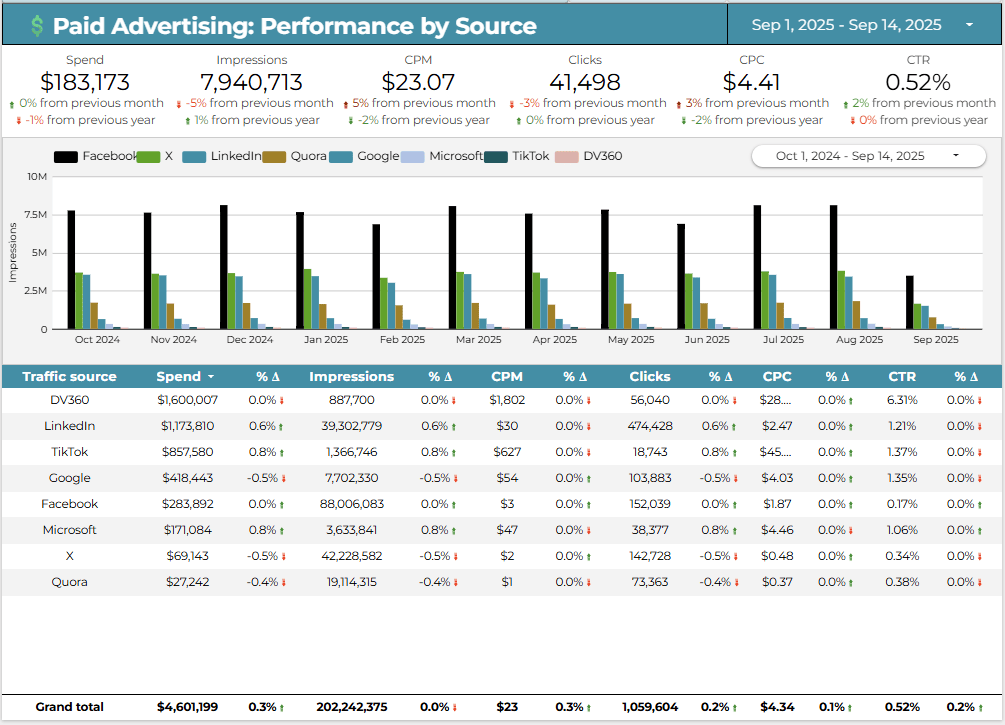Sort by the Clicks column header
Screen dimensions: 1005x725
click(x=650, y=376)
